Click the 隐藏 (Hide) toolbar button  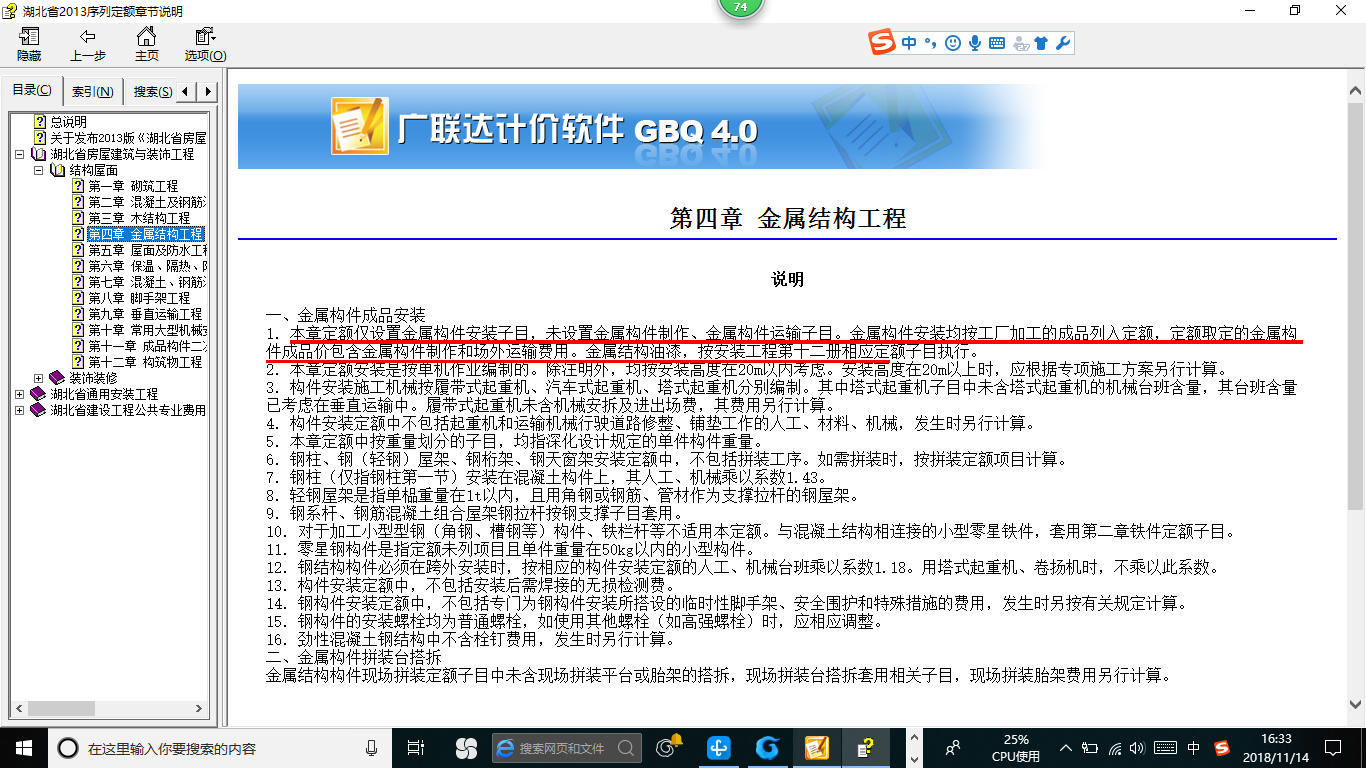29,45
